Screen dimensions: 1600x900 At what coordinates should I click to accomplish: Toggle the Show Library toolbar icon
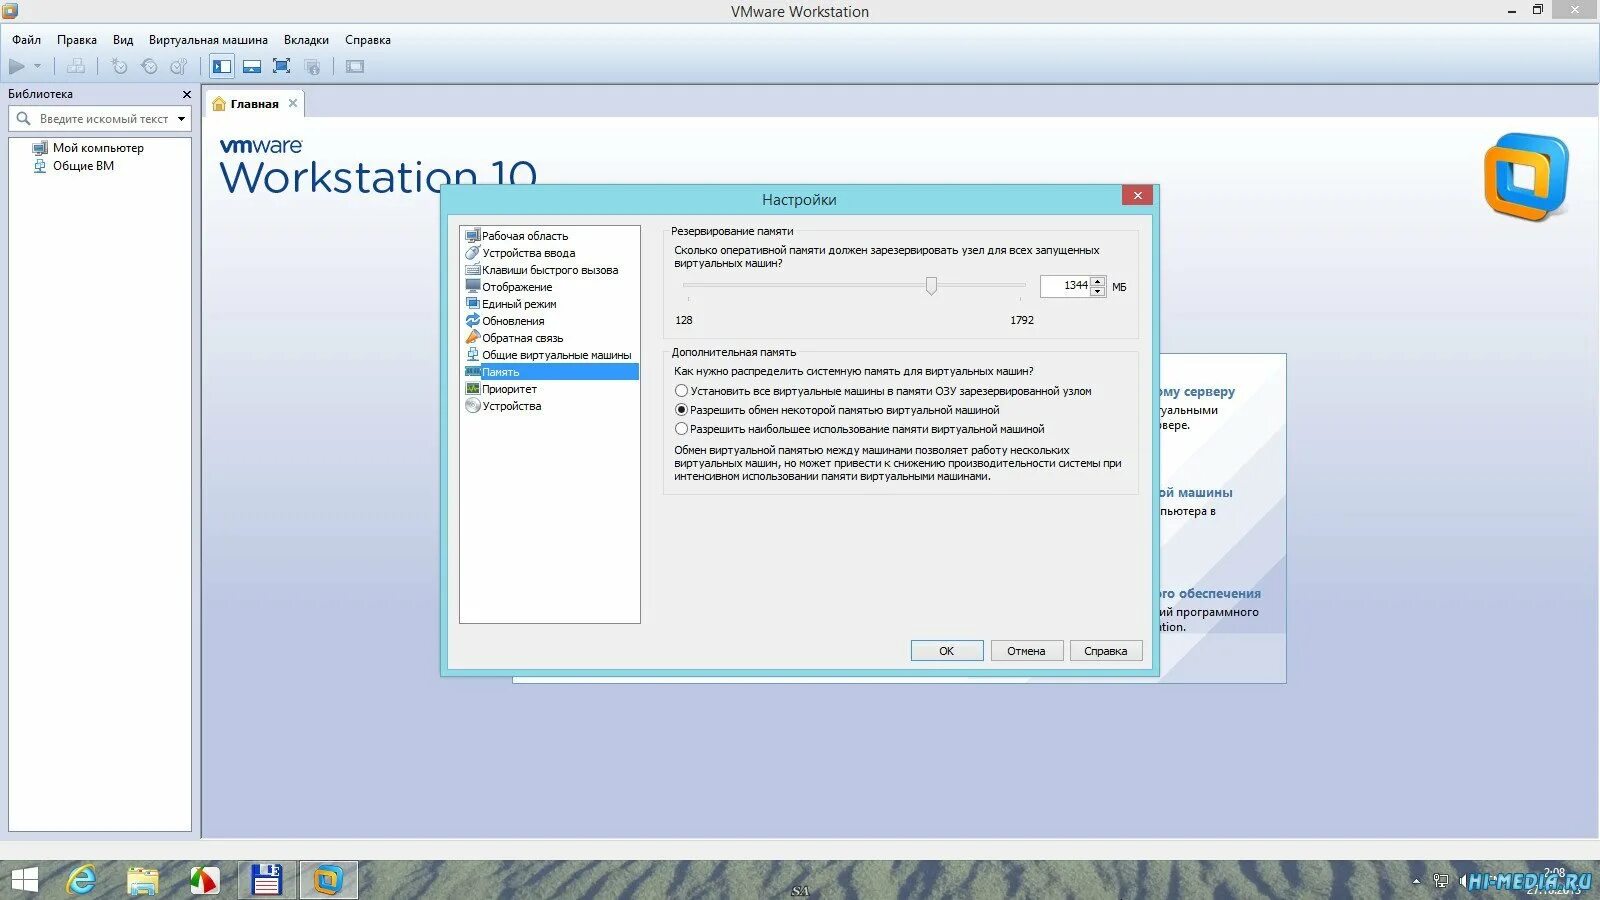[222, 67]
